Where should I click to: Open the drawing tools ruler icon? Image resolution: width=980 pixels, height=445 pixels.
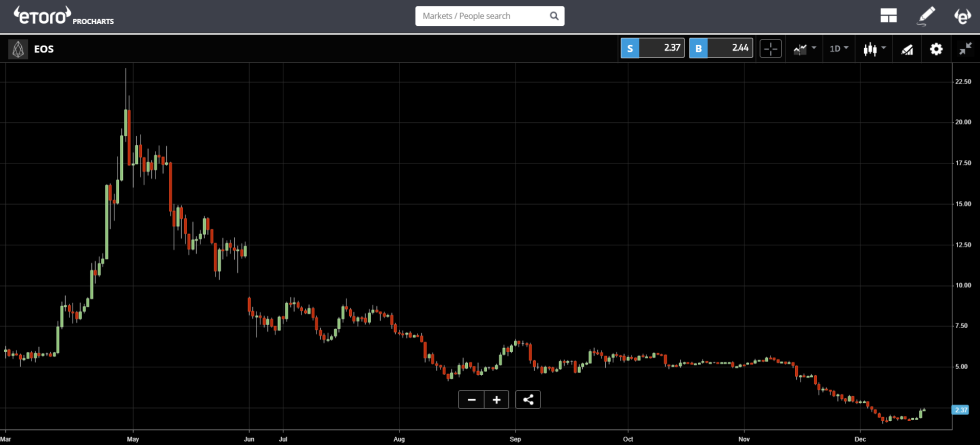(907, 49)
